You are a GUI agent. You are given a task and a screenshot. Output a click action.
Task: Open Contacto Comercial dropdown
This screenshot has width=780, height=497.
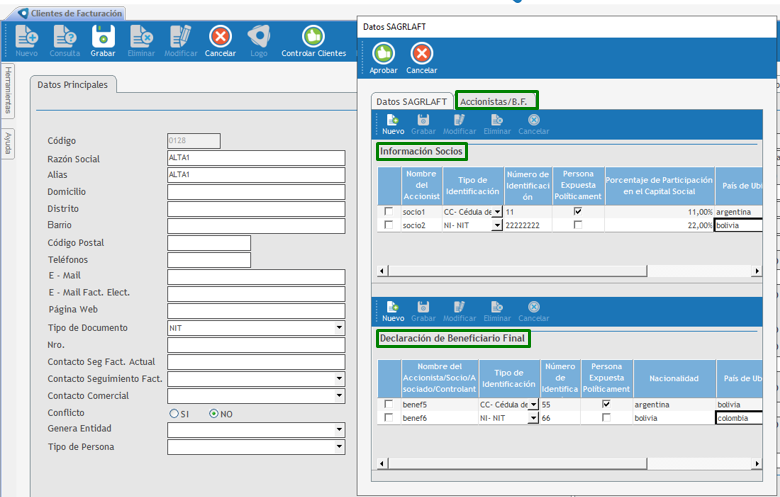339,396
